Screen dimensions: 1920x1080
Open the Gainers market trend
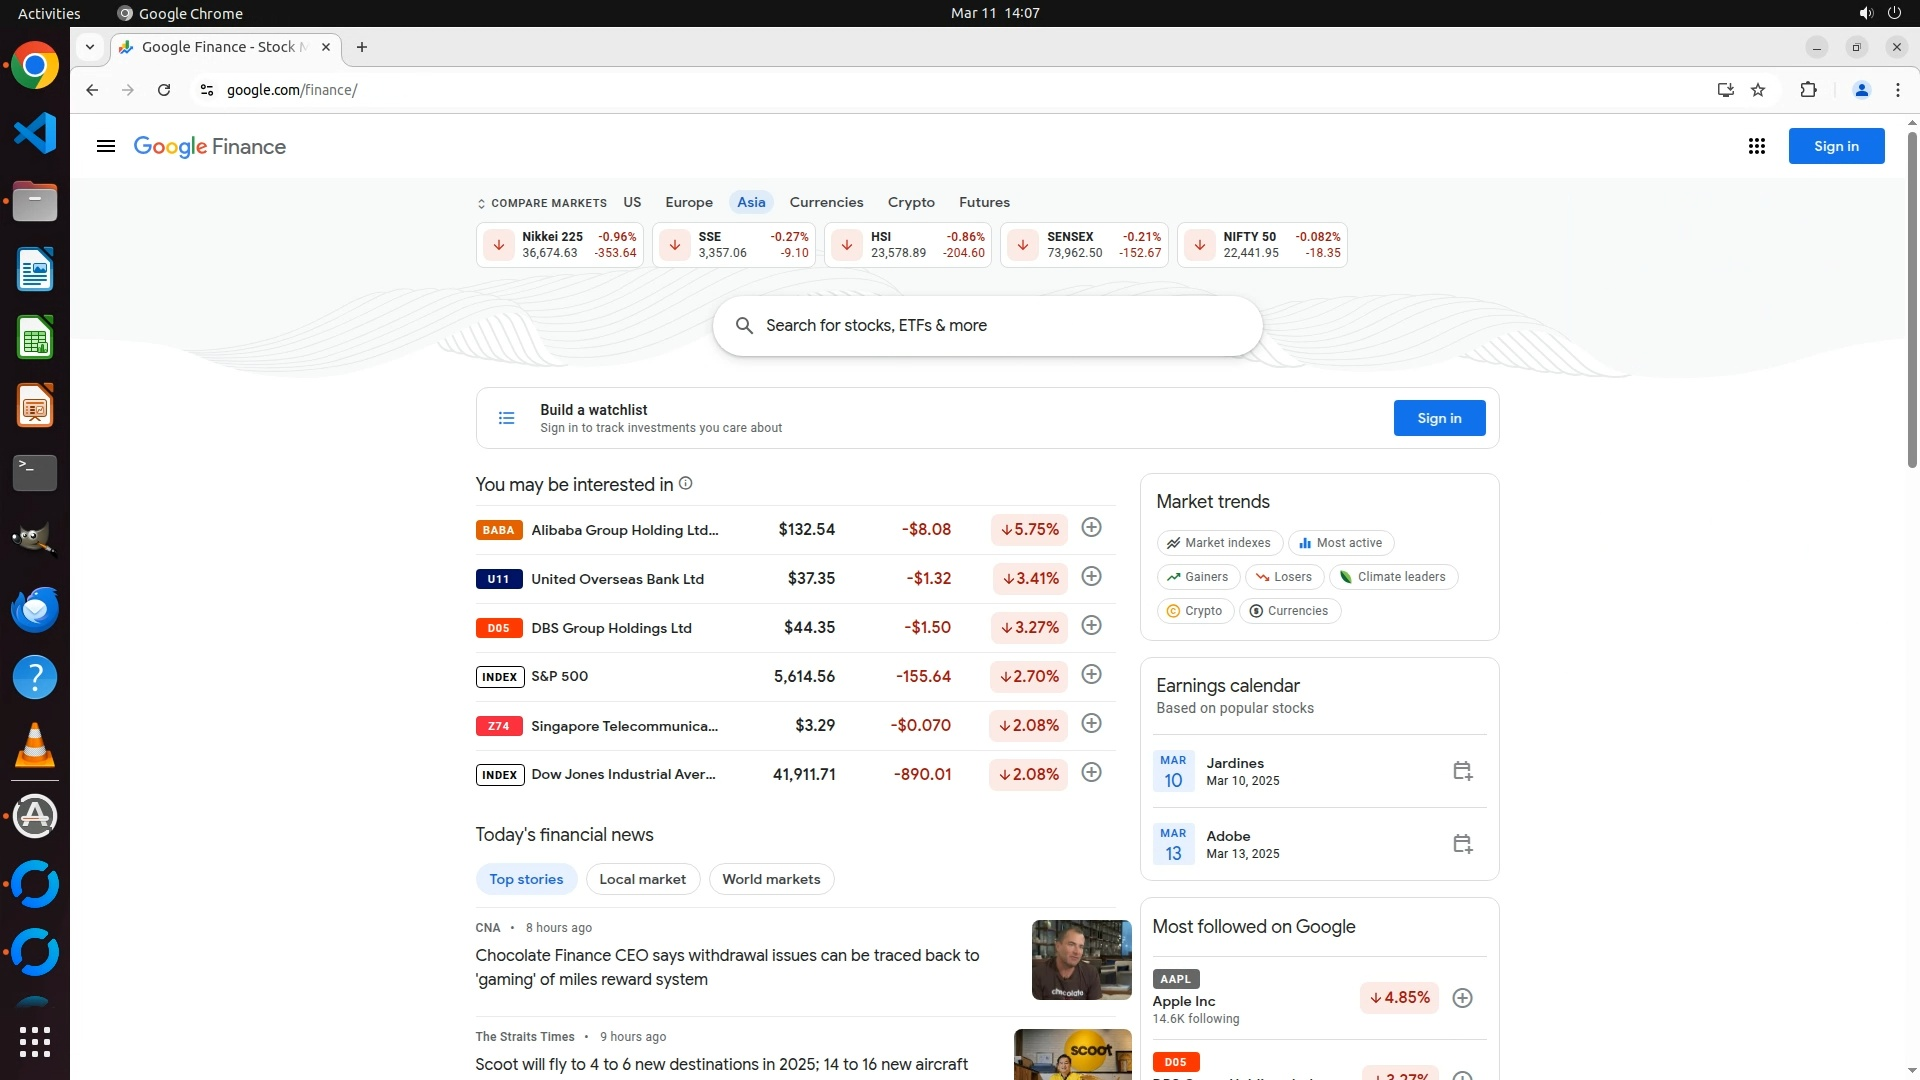click(1198, 577)
